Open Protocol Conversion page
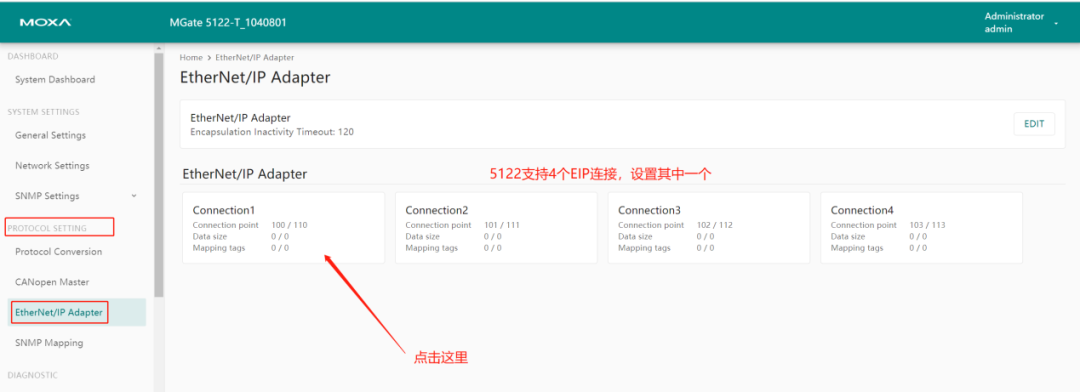 coord(59,252)
